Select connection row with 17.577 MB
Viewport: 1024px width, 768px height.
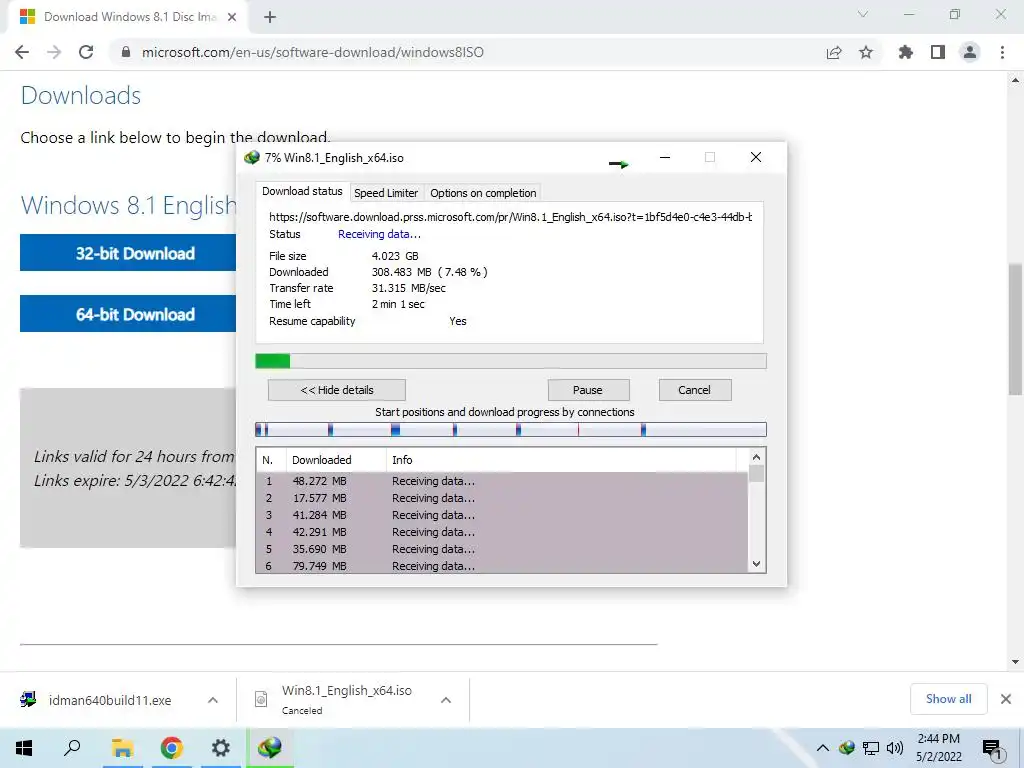tap(502, 498)
